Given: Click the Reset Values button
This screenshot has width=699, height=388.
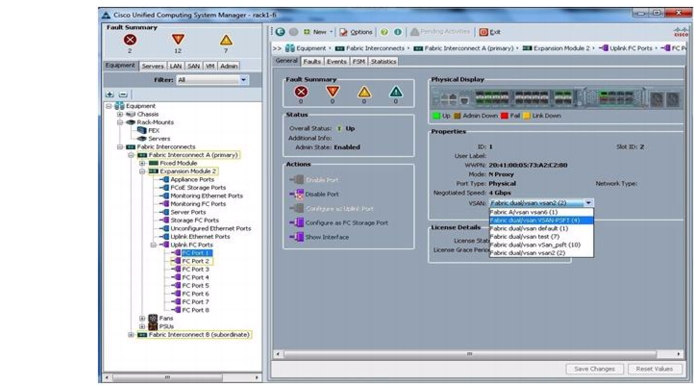Looking at the screenshot, I should tap(654, 369).
